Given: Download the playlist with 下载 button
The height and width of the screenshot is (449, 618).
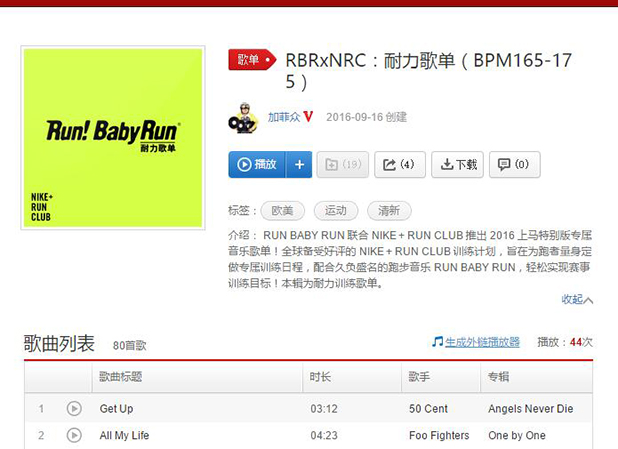Looking at the screenshot, I should (x=457, y=164).
